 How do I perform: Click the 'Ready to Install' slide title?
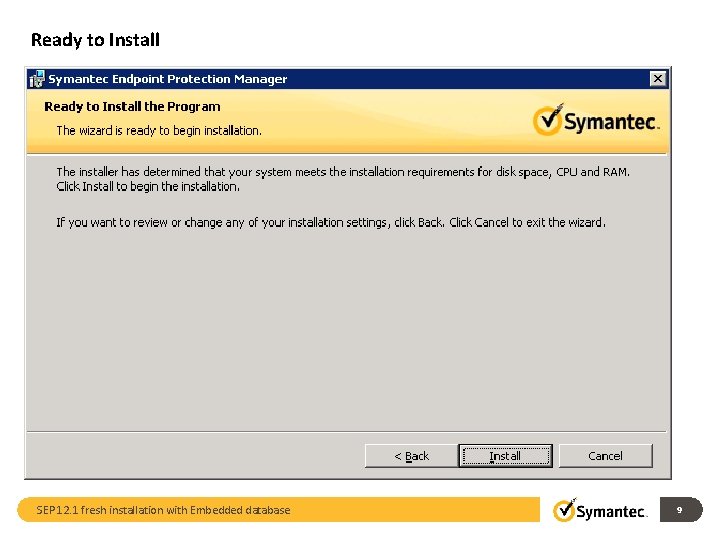[95, 40]
